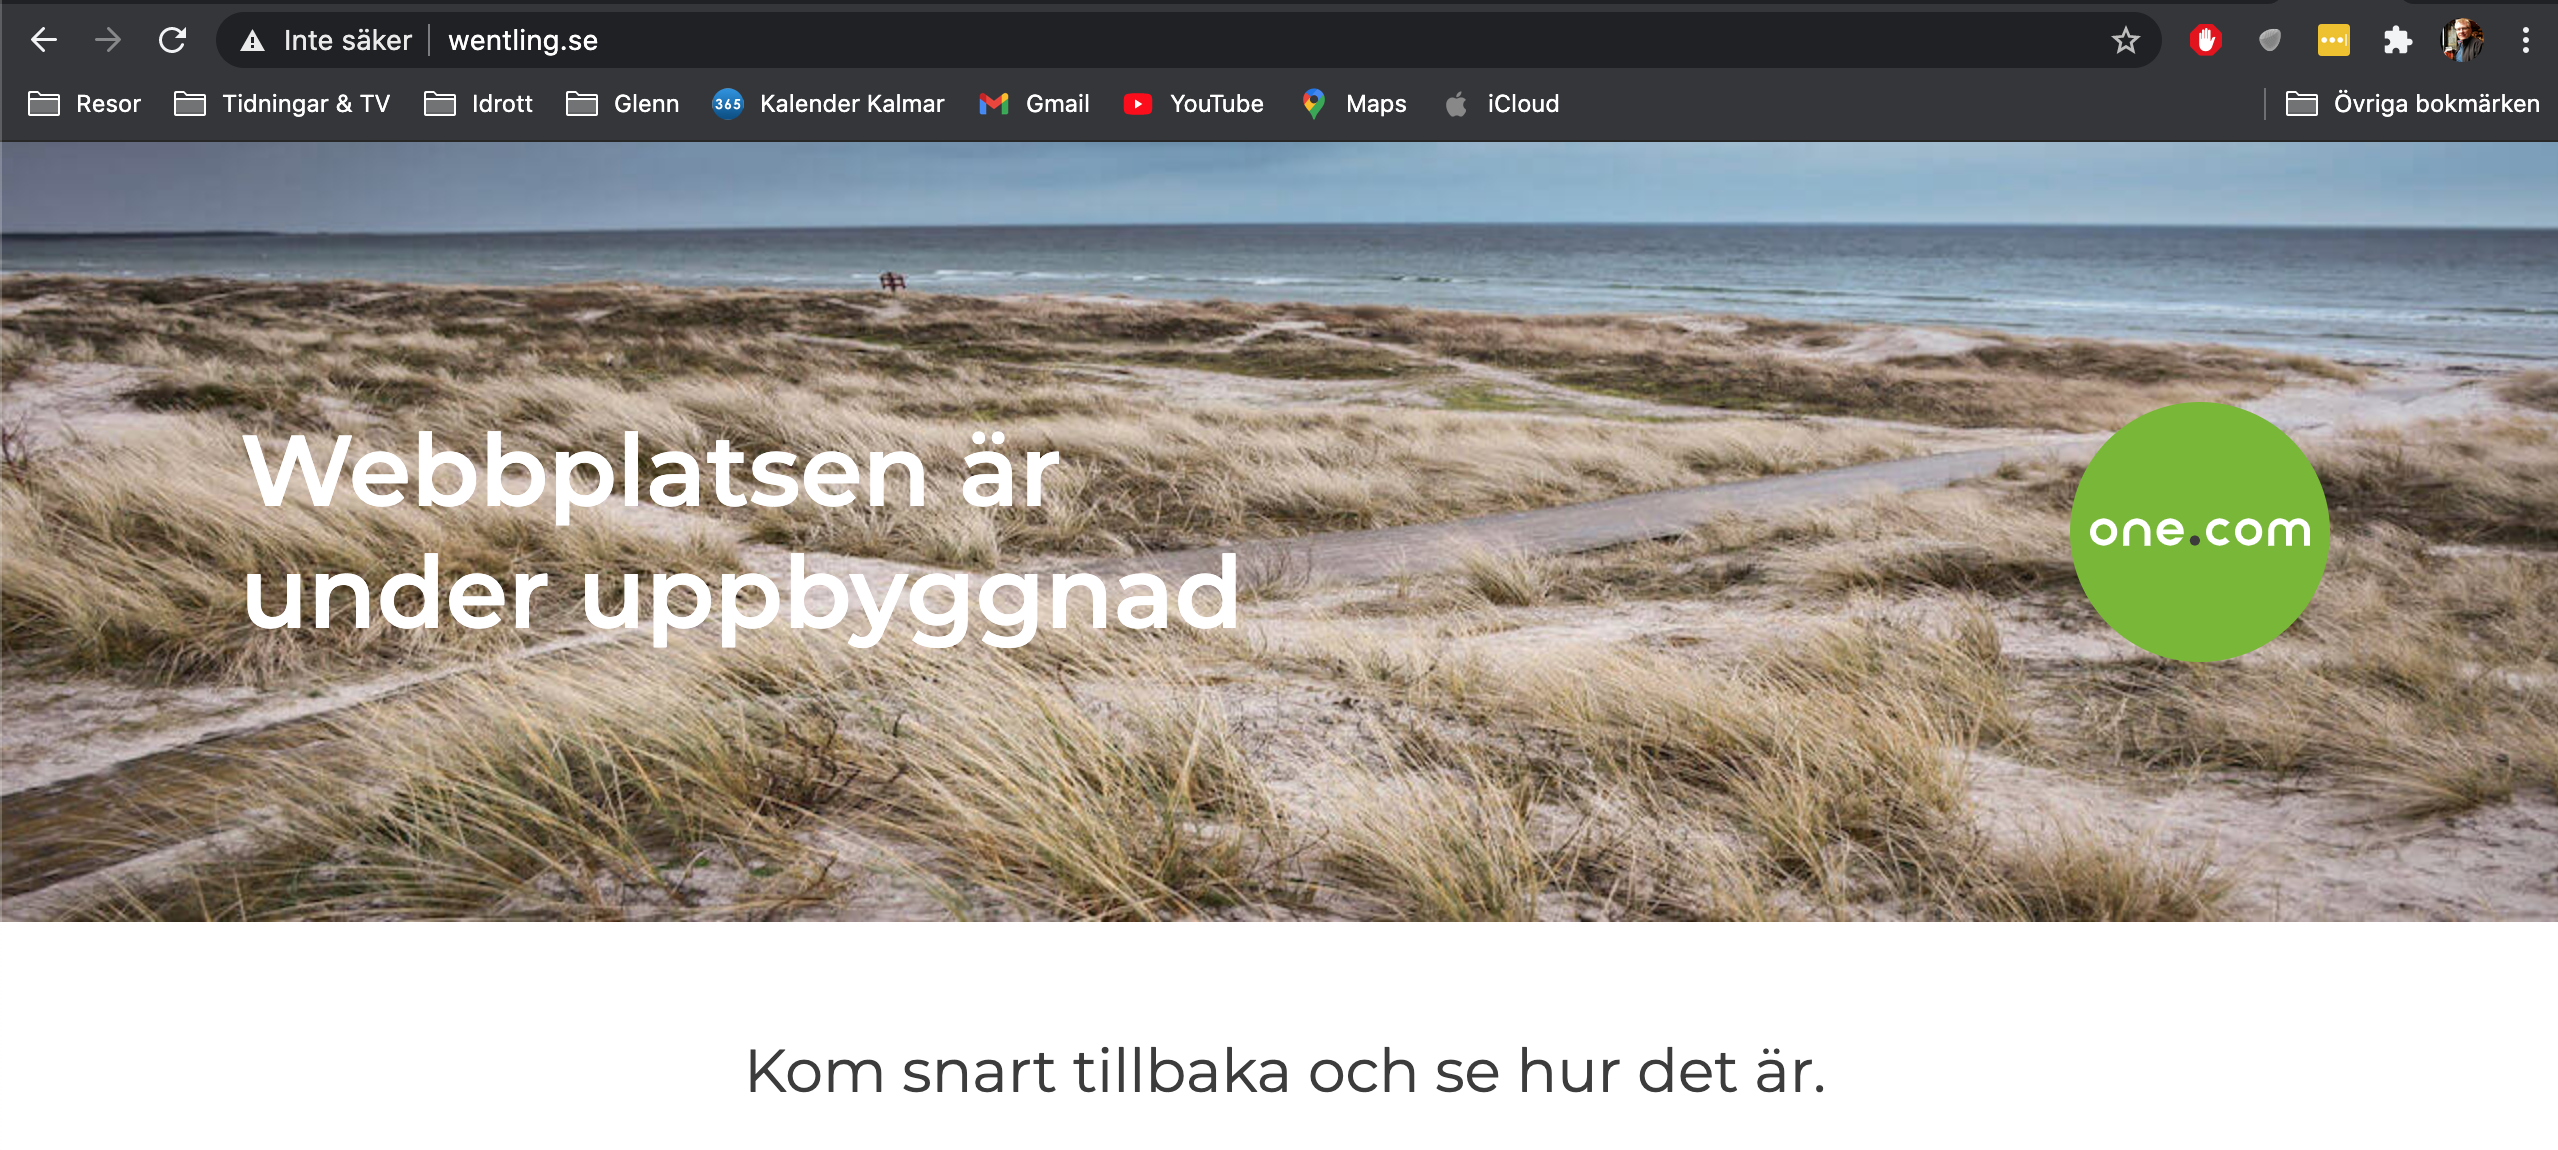Open the red hand ad-blocker extension

[2205, 40]
